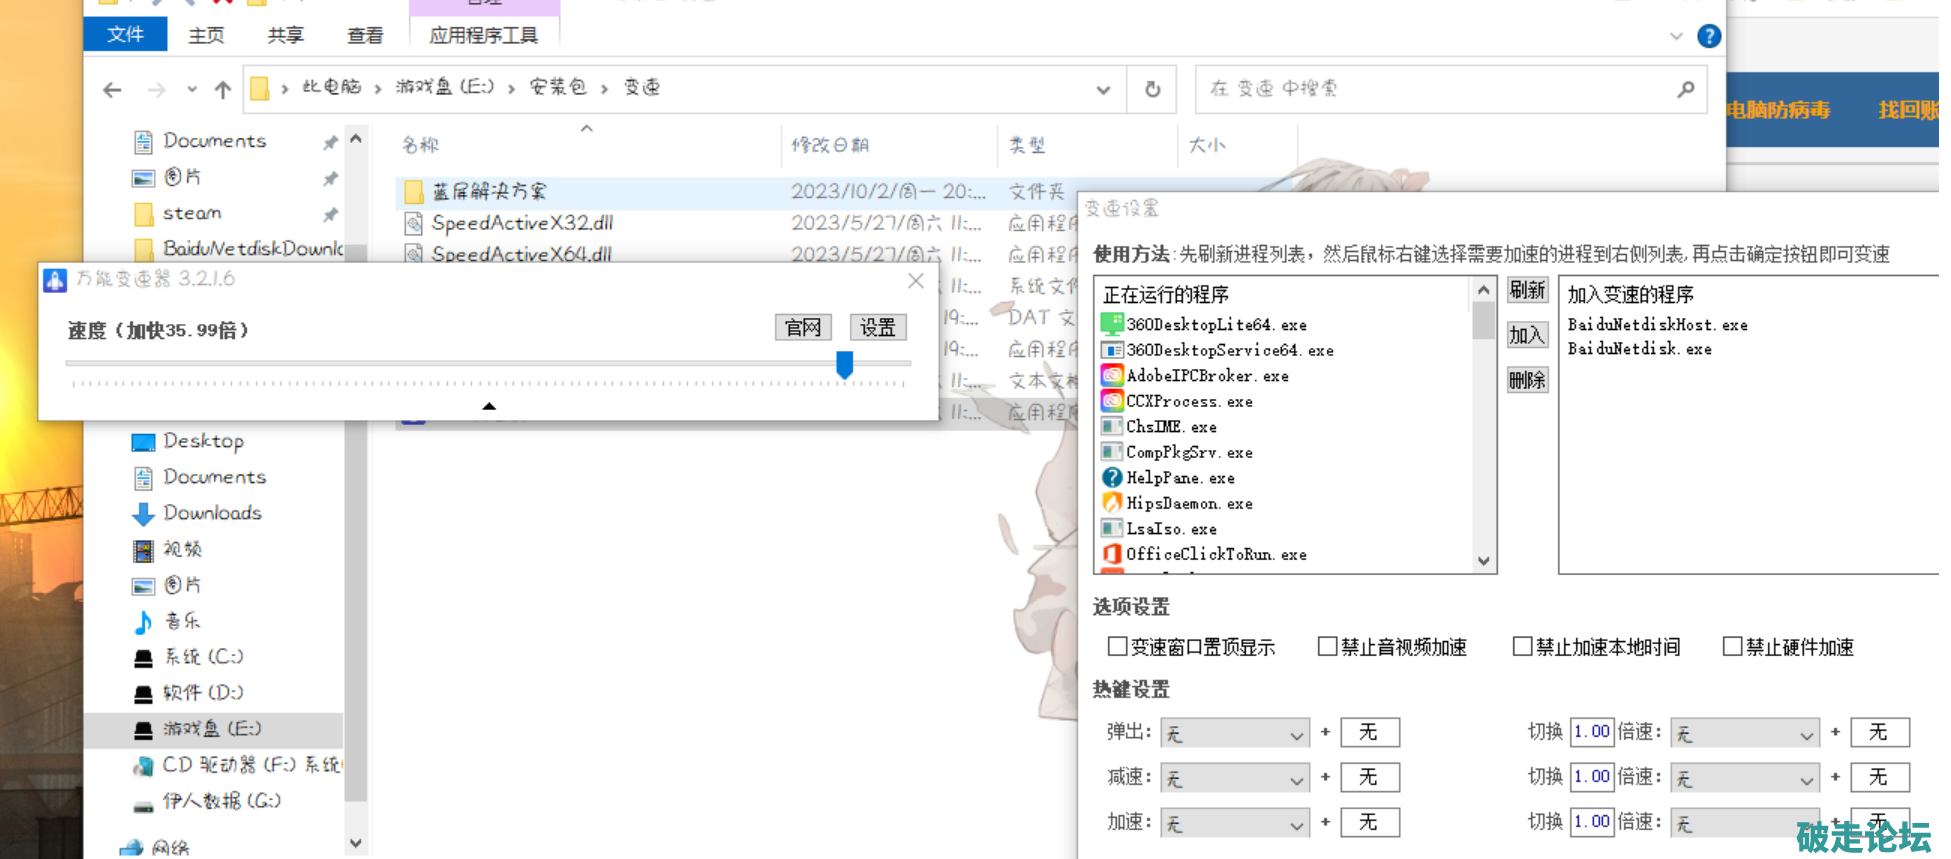Click the 在 变速 中搜索 search field
Image resolution: width=1951 pixels, height=859 pixels.
coord(1435,89)
